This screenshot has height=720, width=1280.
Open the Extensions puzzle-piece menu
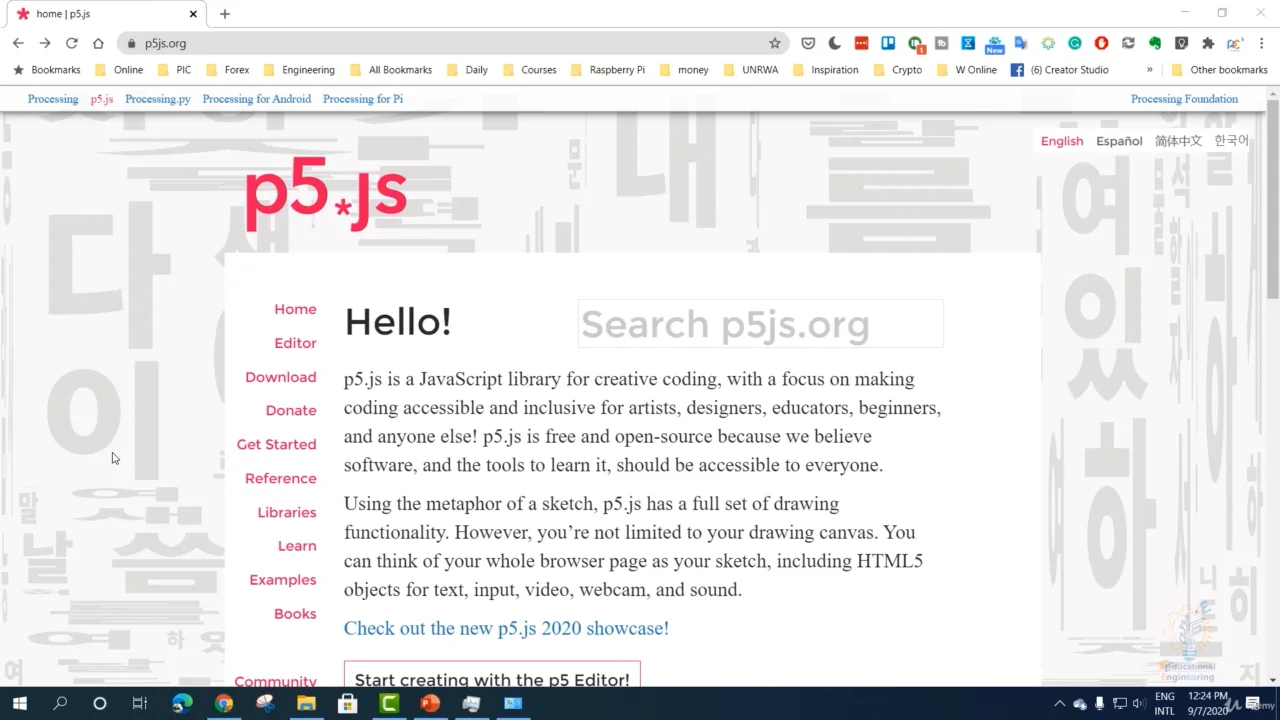coord(1208,43)
